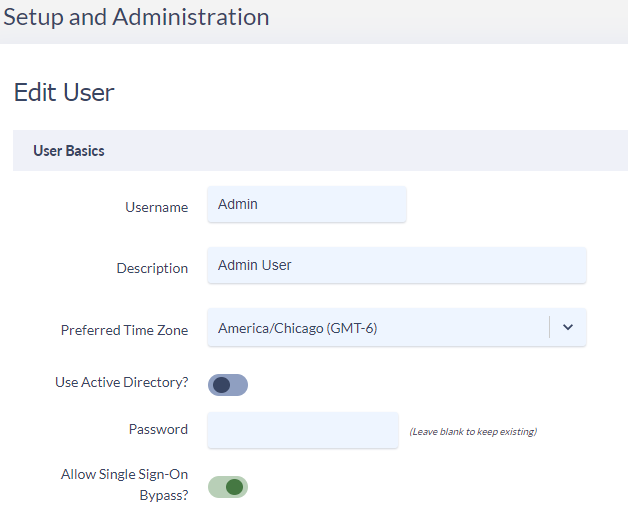Click the Description label
This screenshot has height=528, width=628.
(x=152, y=268)
